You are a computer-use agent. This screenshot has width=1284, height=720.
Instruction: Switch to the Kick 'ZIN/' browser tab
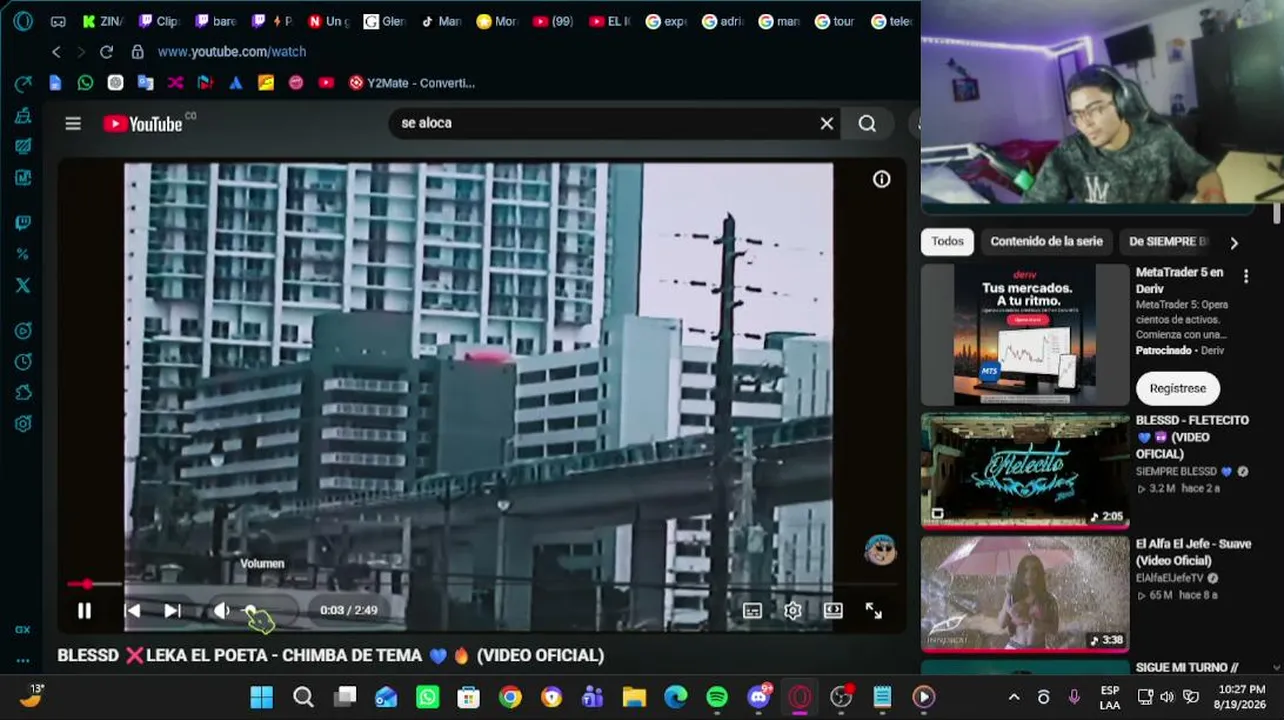[x=102, y=21]
